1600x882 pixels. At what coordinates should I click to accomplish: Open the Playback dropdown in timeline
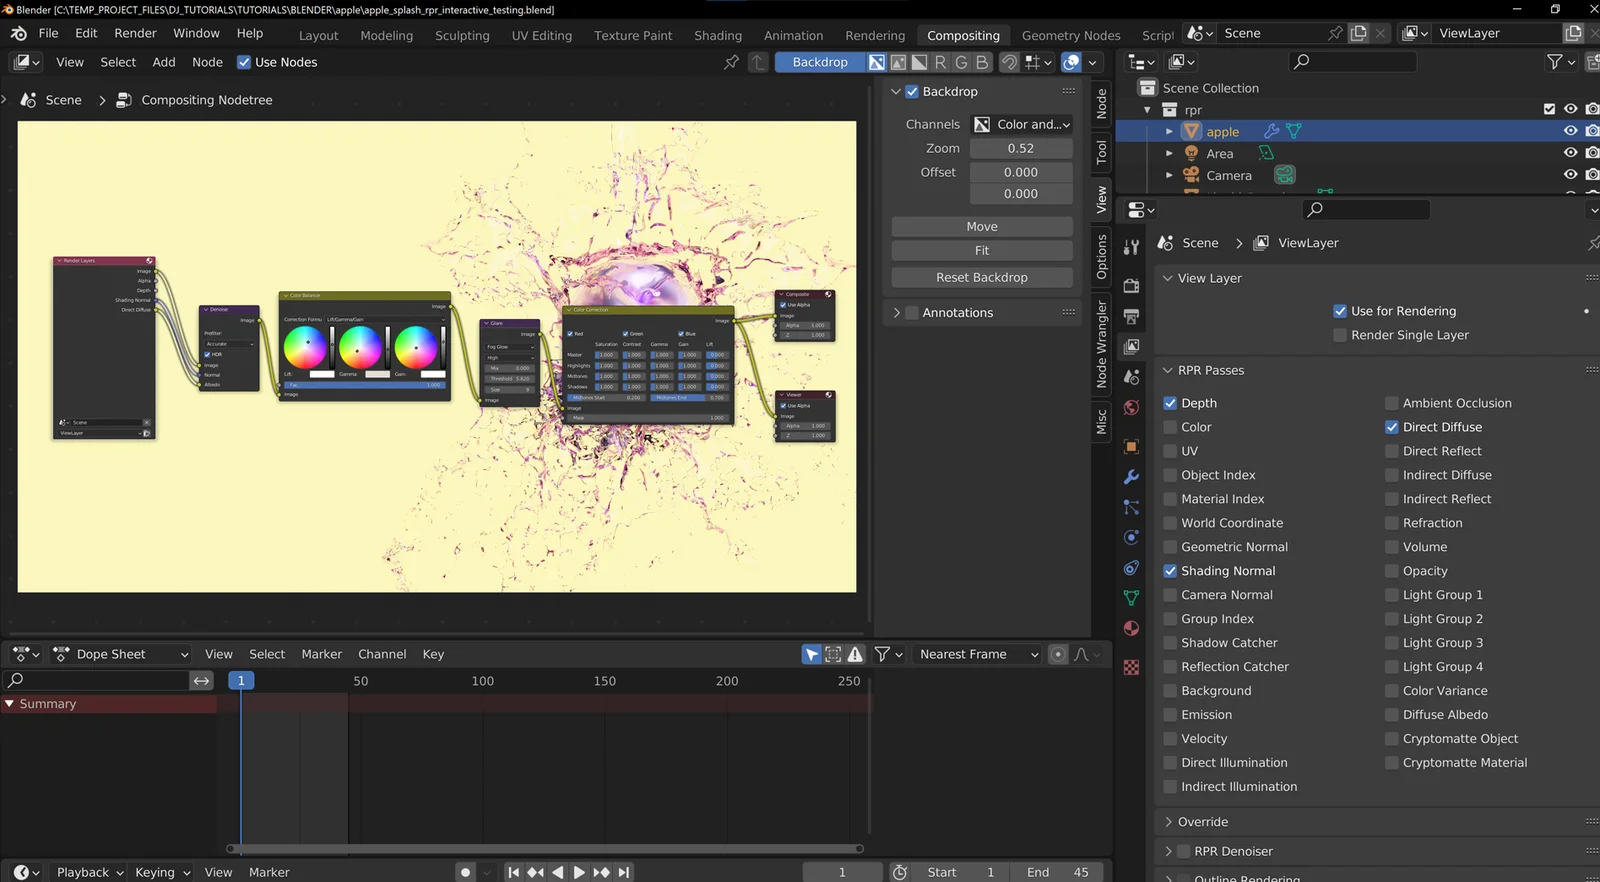[x=90, y=872]
